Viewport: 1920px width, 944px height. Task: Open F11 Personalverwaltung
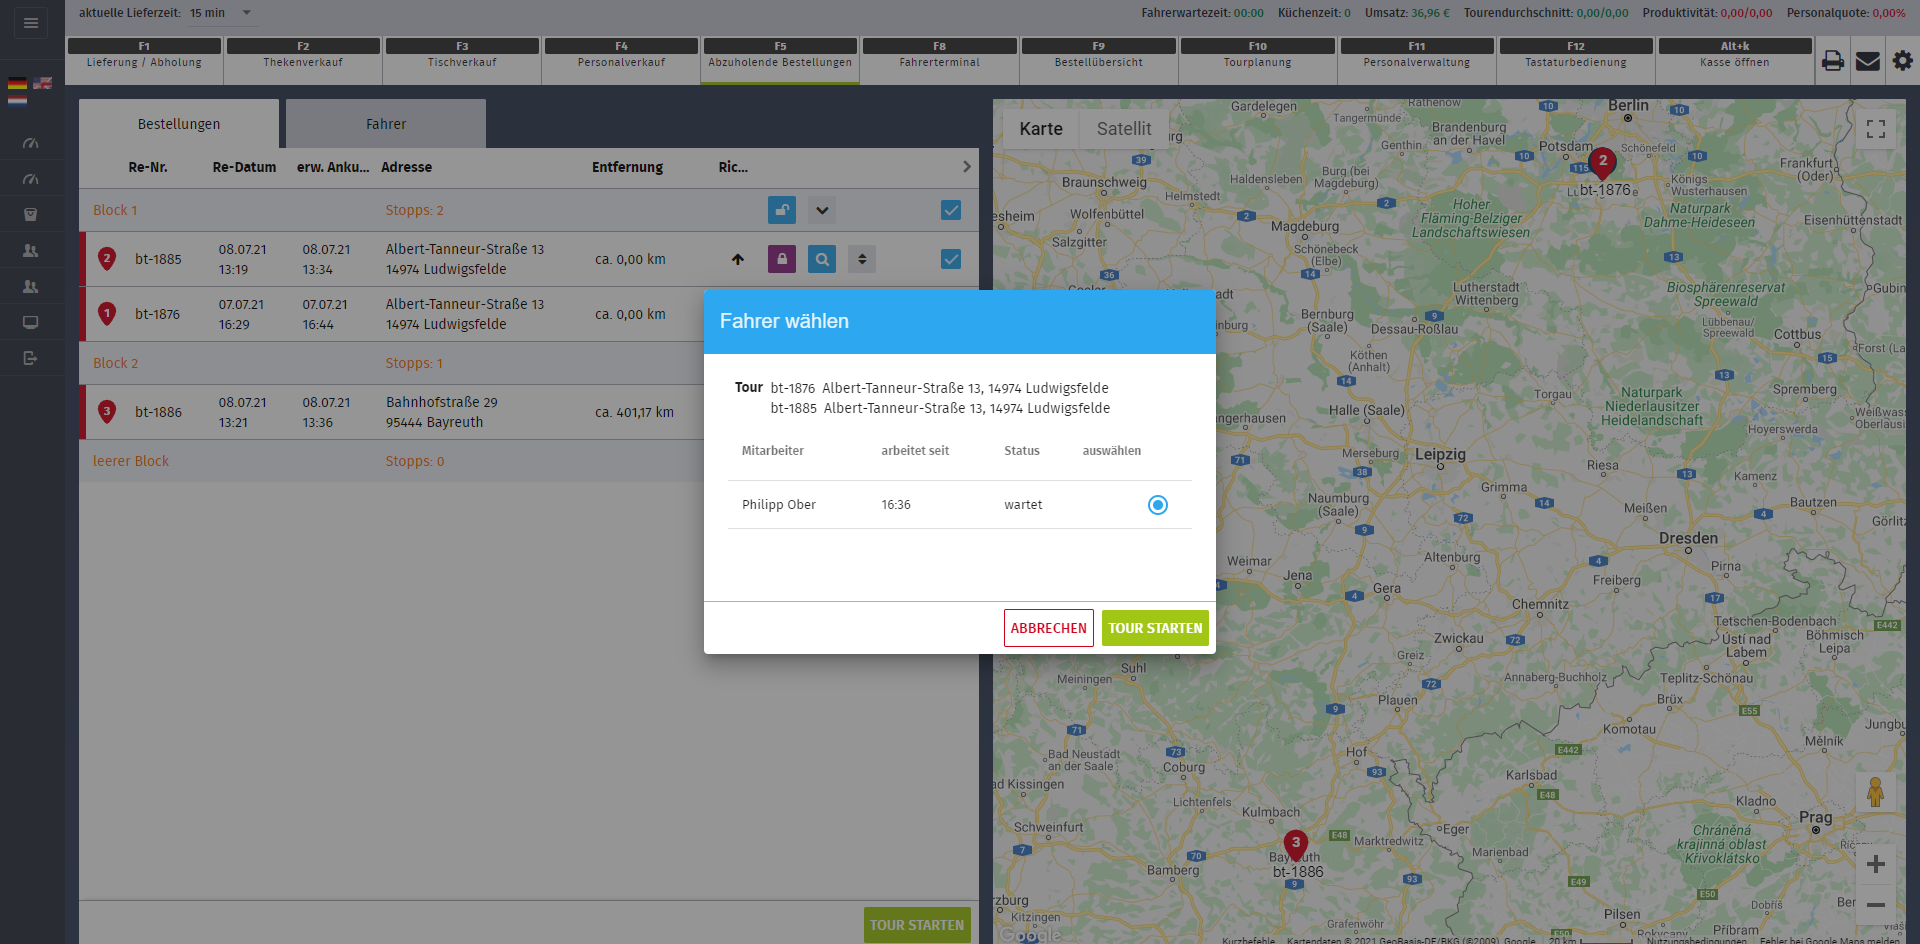coord(1417,61)
